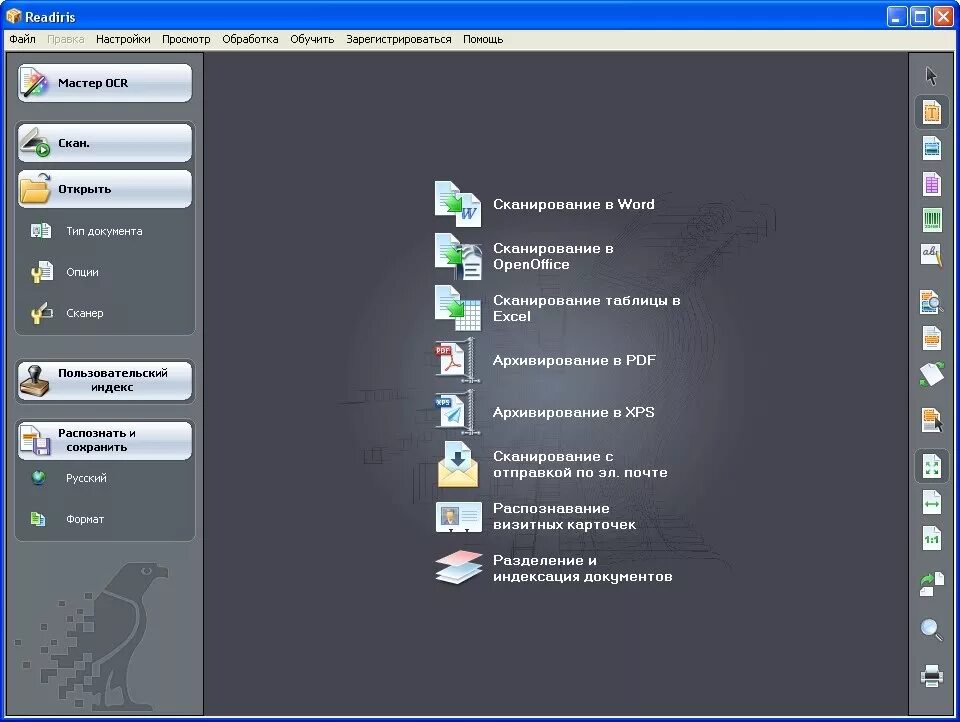Open Опции under the scan section

pos(65,272)
